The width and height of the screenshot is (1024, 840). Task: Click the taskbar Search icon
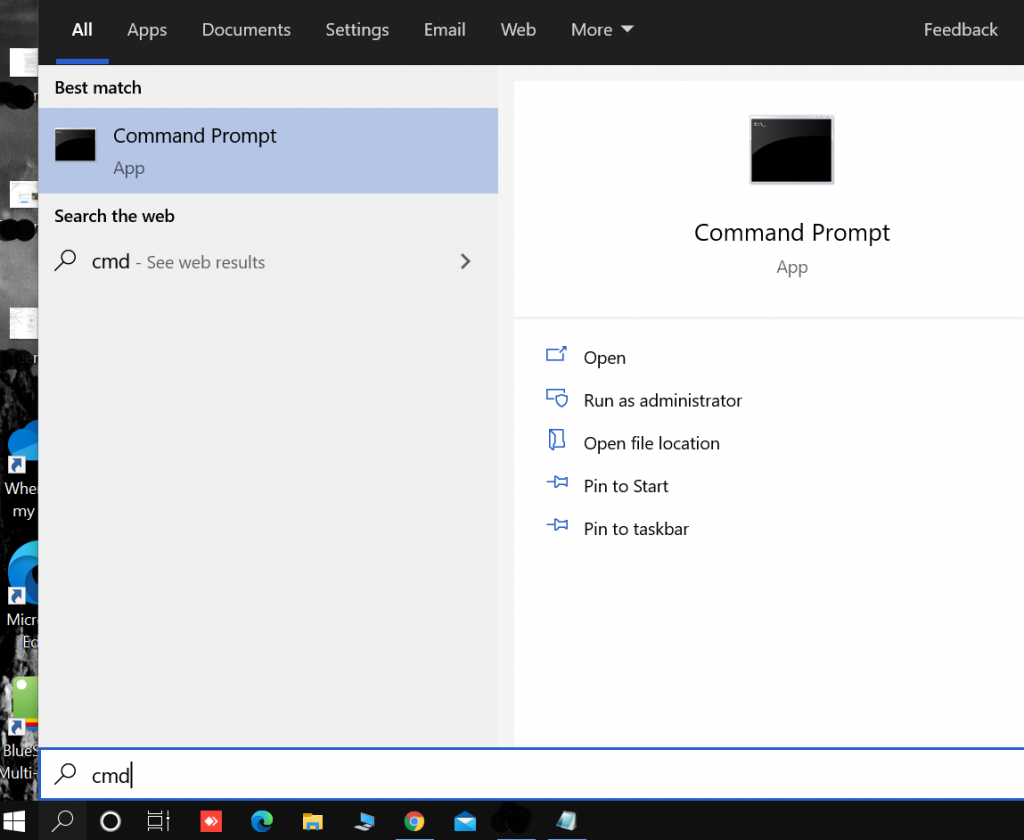tap(63, 821)
